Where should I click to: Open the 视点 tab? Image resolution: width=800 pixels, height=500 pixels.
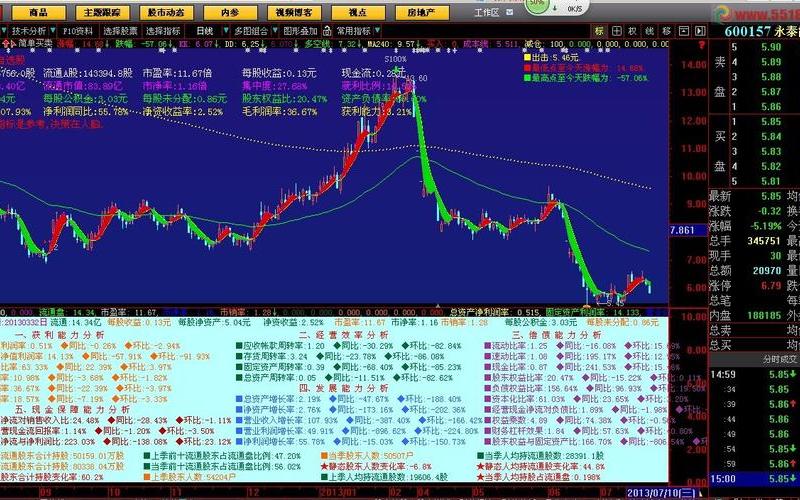pos(358,13)
